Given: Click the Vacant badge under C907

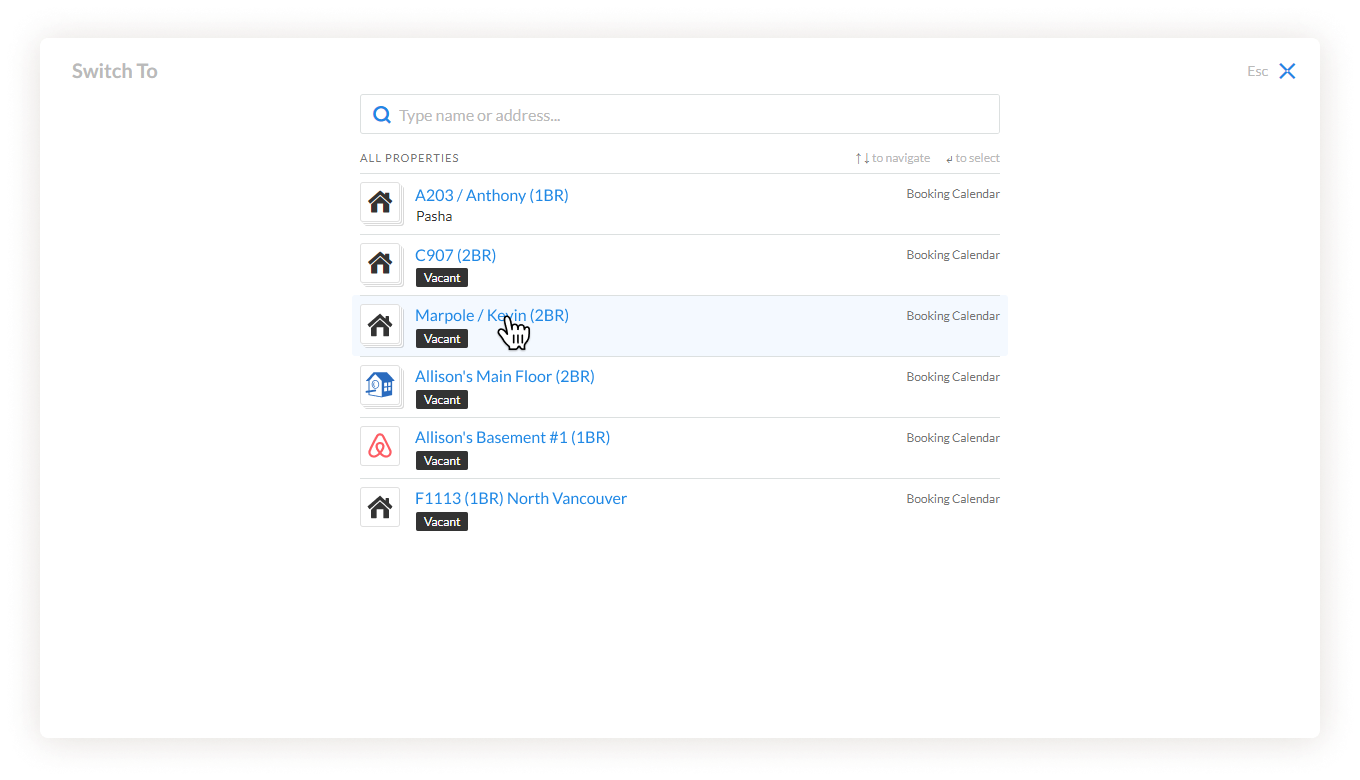Looking at the screenshot, I should coord(442,278).
